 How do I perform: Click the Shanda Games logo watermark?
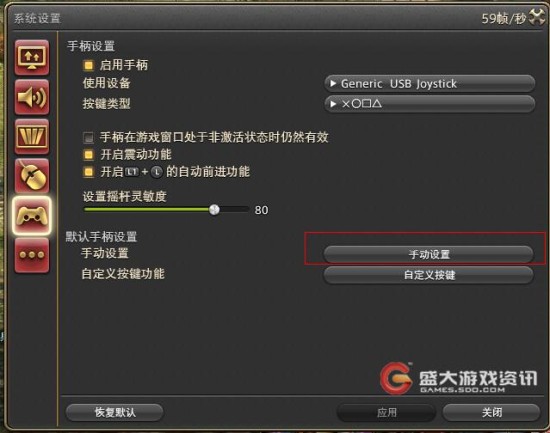[x=459, y=379]
